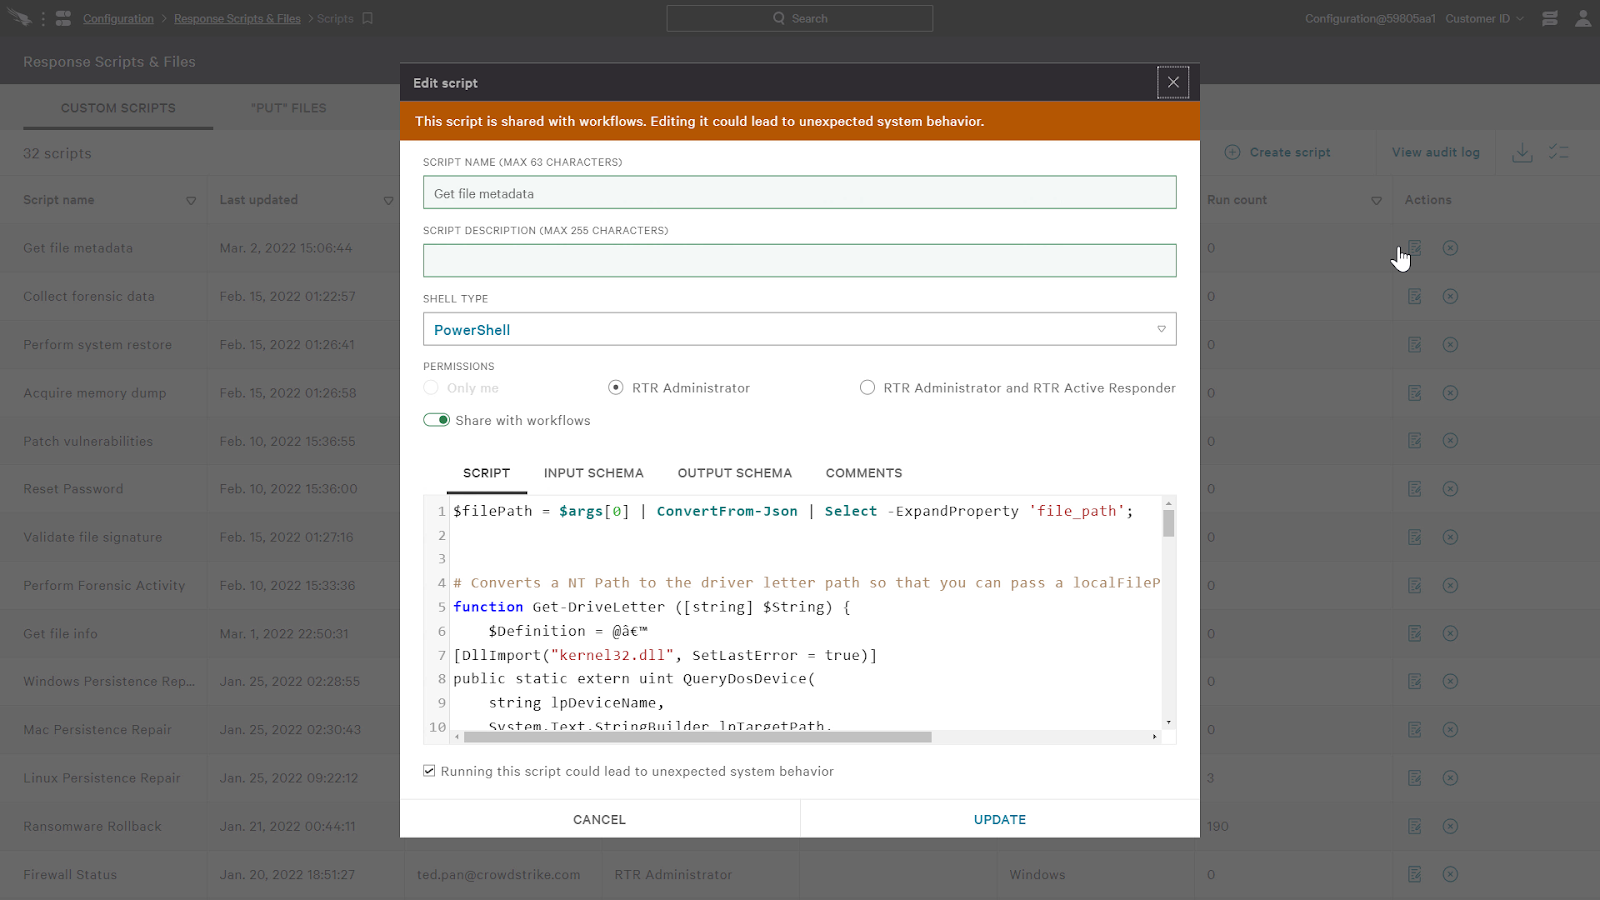
Task: Edit the Perform system restore script
Action: 1415,345
